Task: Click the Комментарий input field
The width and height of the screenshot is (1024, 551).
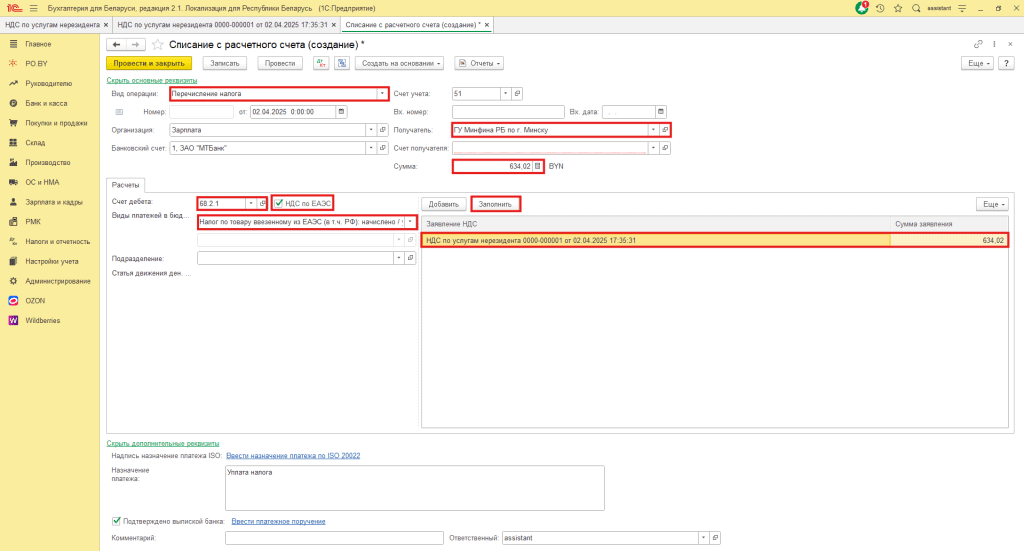Action: [334, 538]
